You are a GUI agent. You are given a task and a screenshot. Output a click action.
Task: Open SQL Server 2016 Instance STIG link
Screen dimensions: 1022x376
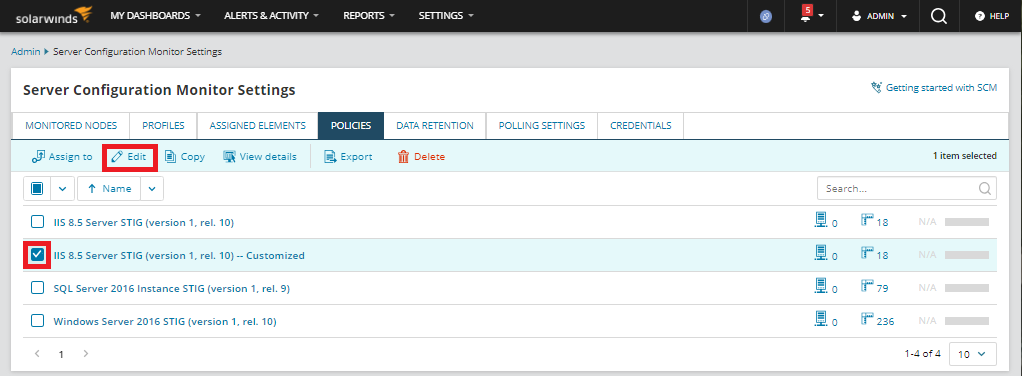[x=171, y=288]
